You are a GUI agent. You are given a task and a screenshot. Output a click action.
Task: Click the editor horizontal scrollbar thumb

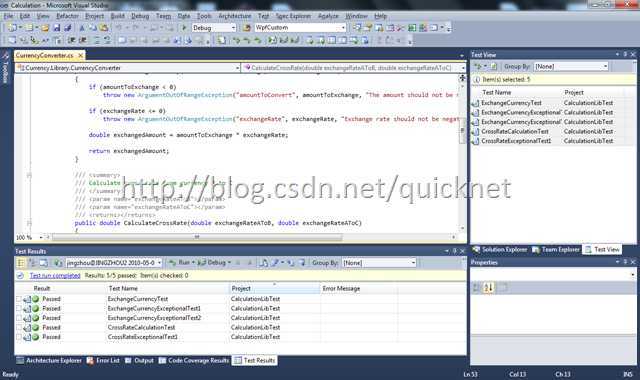197,237
